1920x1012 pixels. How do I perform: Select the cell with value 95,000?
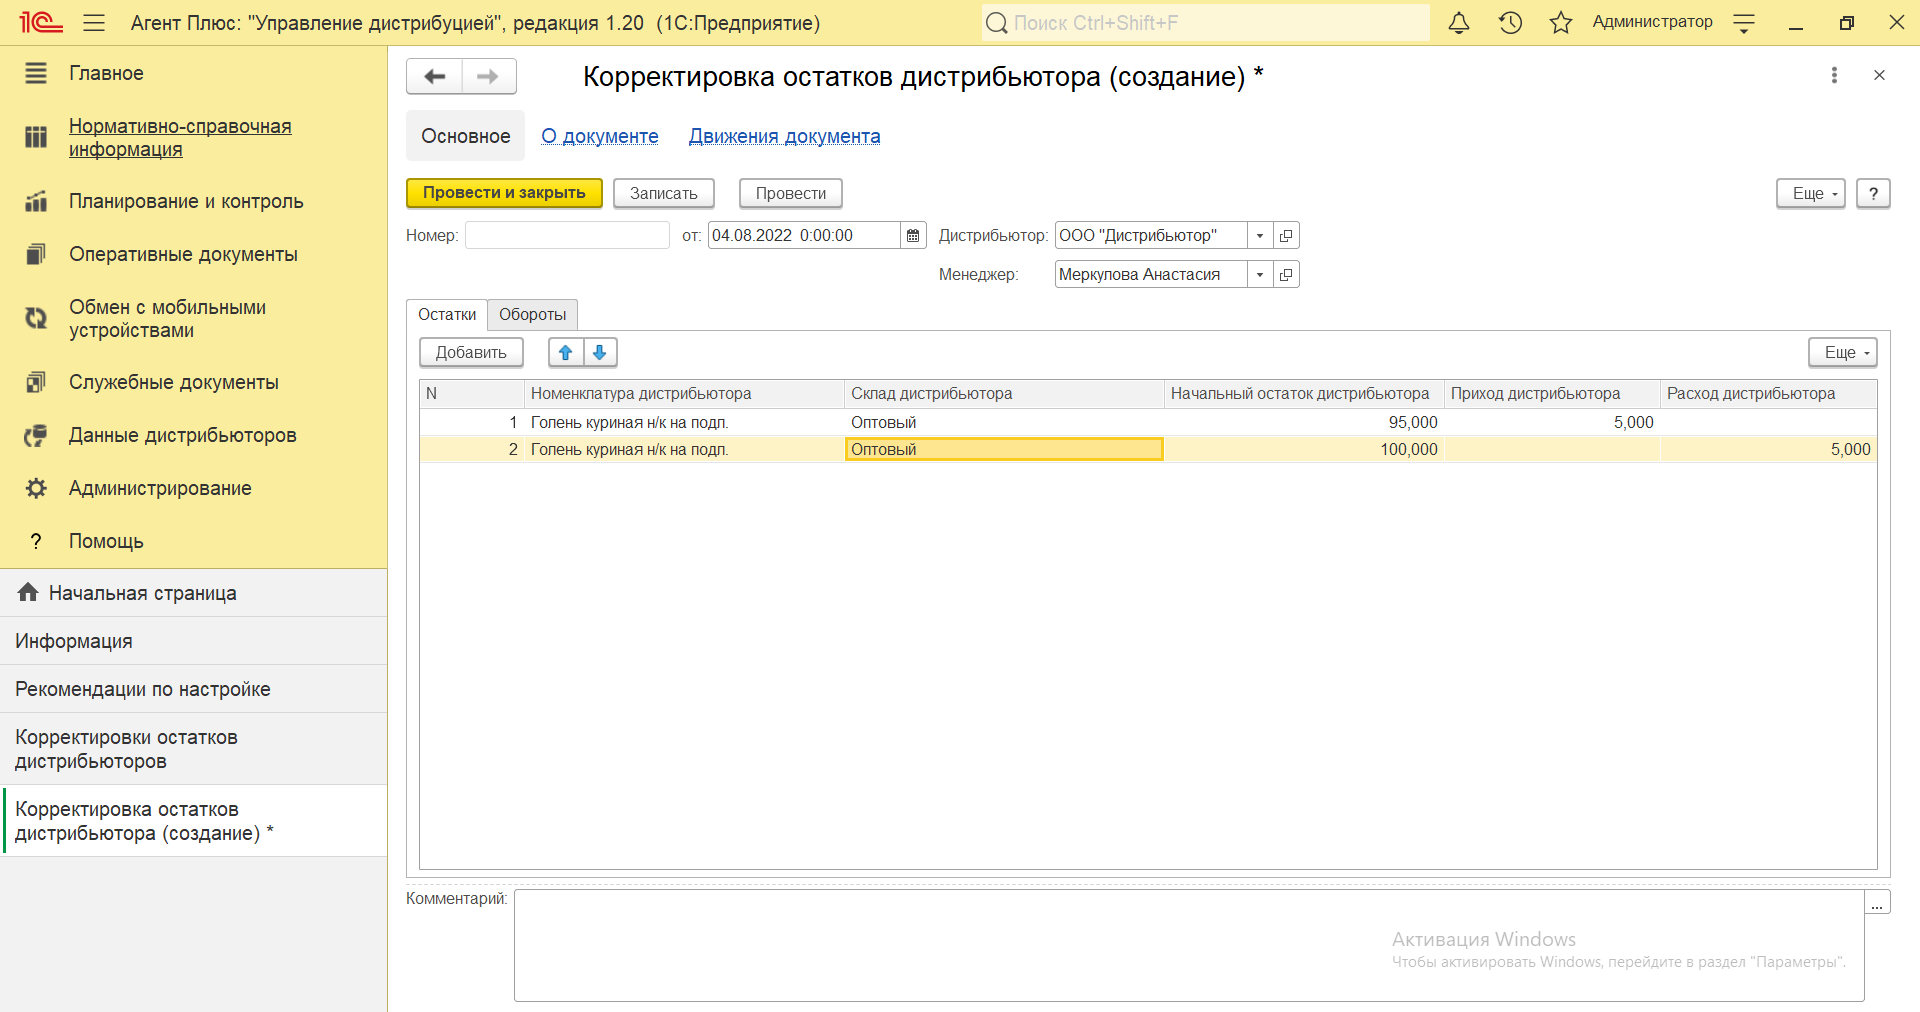[1304, 422]
